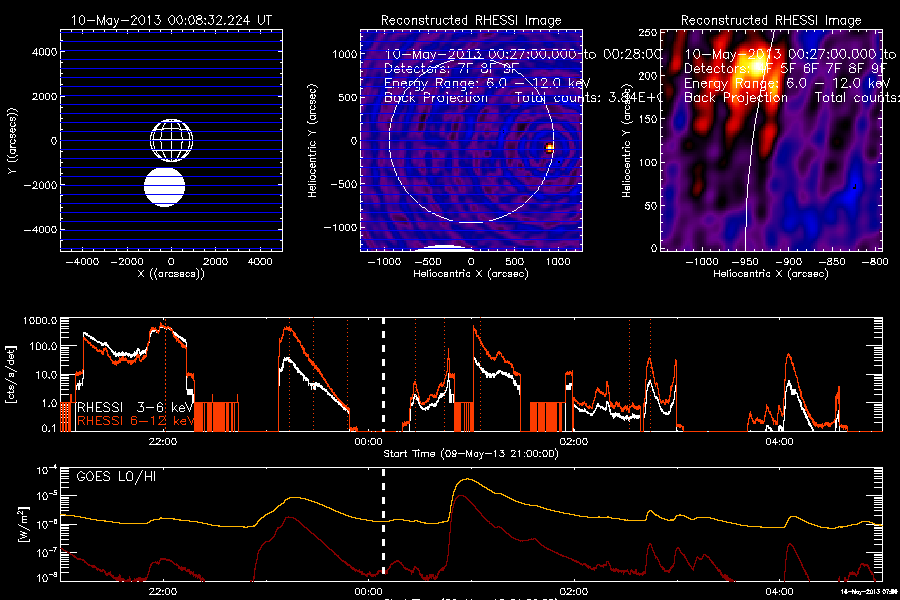Click the 'GOES LO/HI' plot label
Image resolution: width=900 pixels, height=600 pixels.
point(116,476)
